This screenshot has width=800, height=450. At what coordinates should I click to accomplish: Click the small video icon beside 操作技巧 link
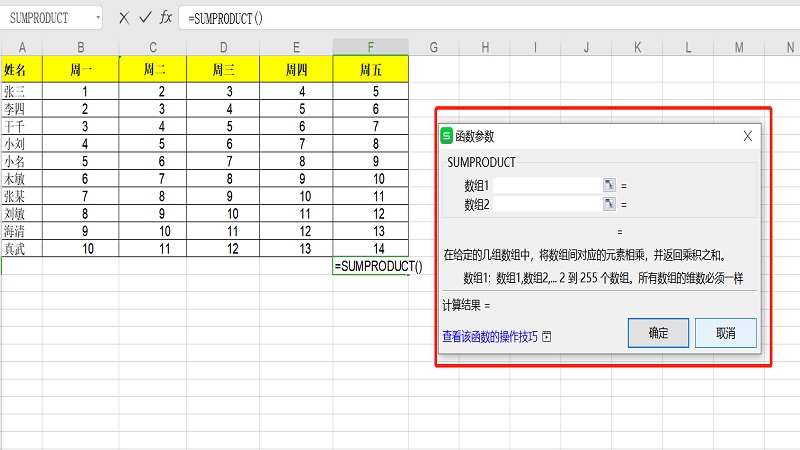click(x=547, y=338)
